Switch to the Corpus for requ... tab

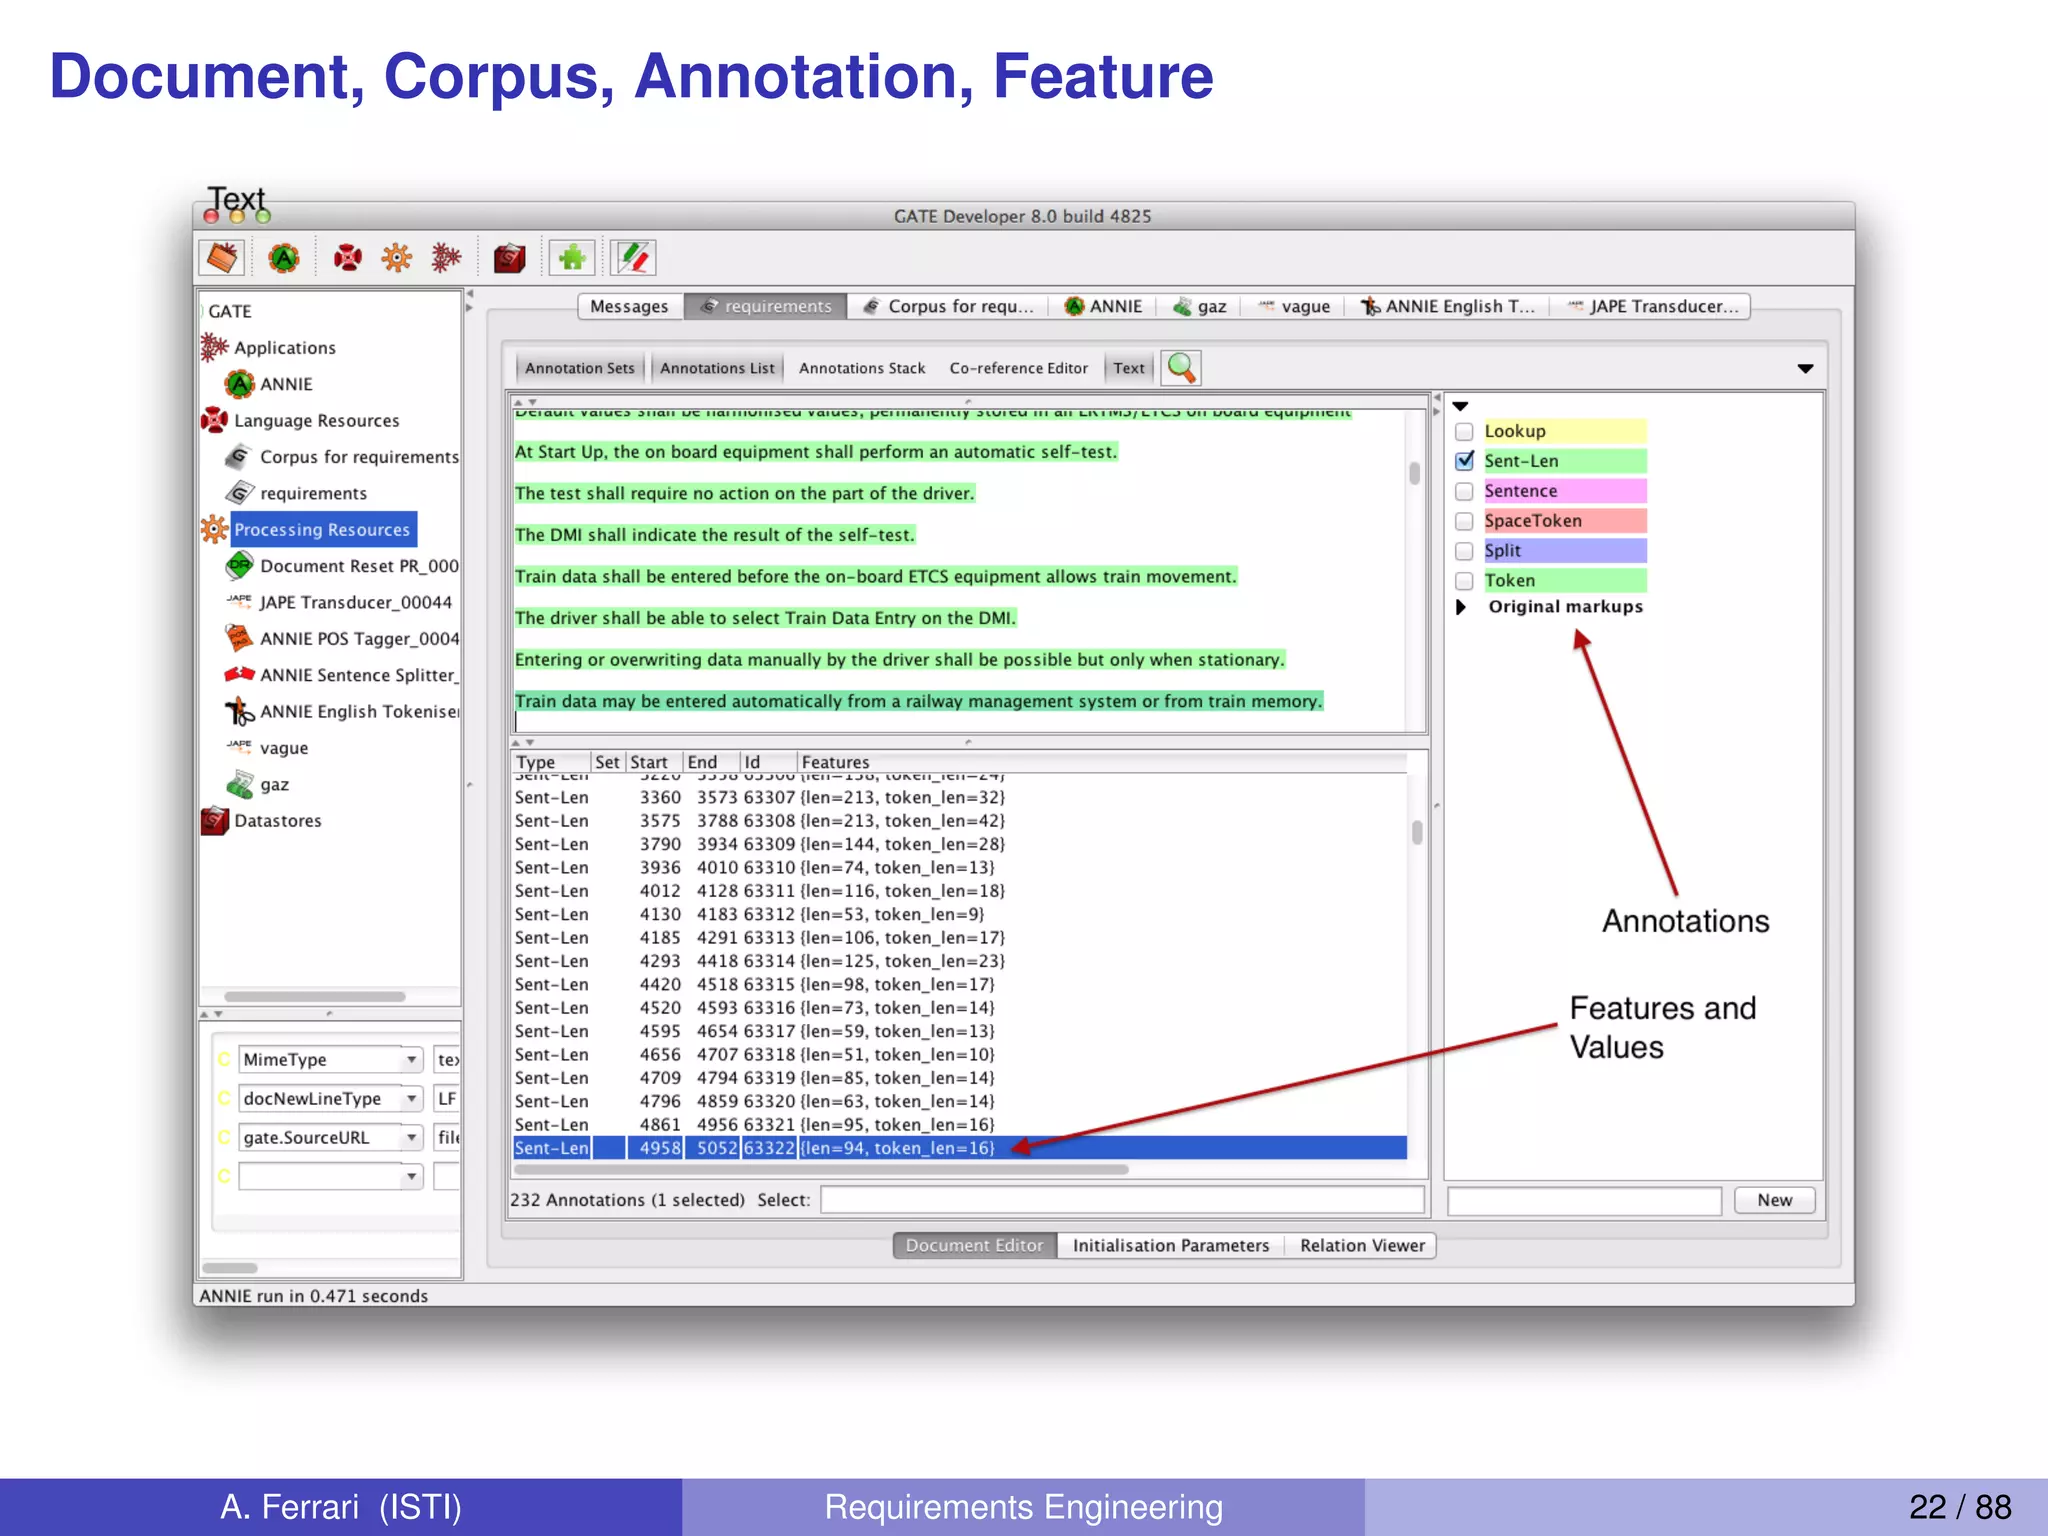pos(948,306)
